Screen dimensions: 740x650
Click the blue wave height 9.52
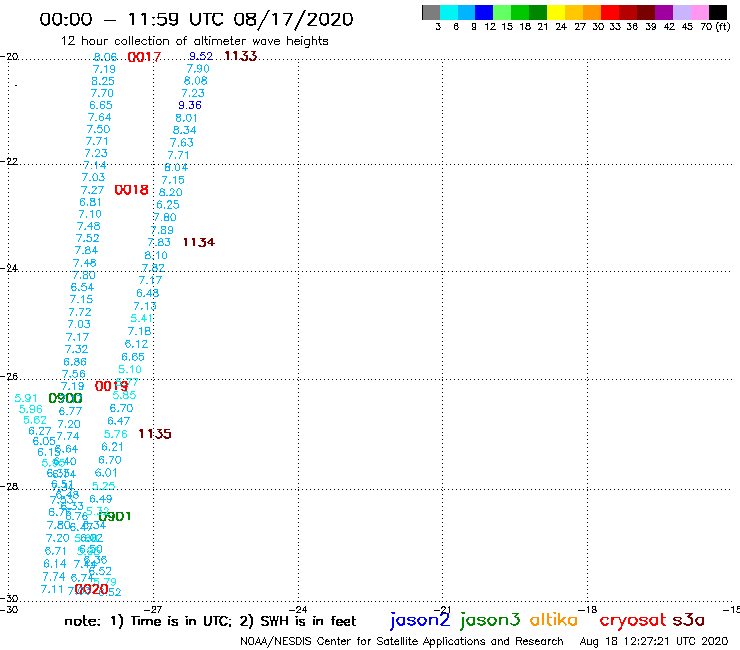201,56
